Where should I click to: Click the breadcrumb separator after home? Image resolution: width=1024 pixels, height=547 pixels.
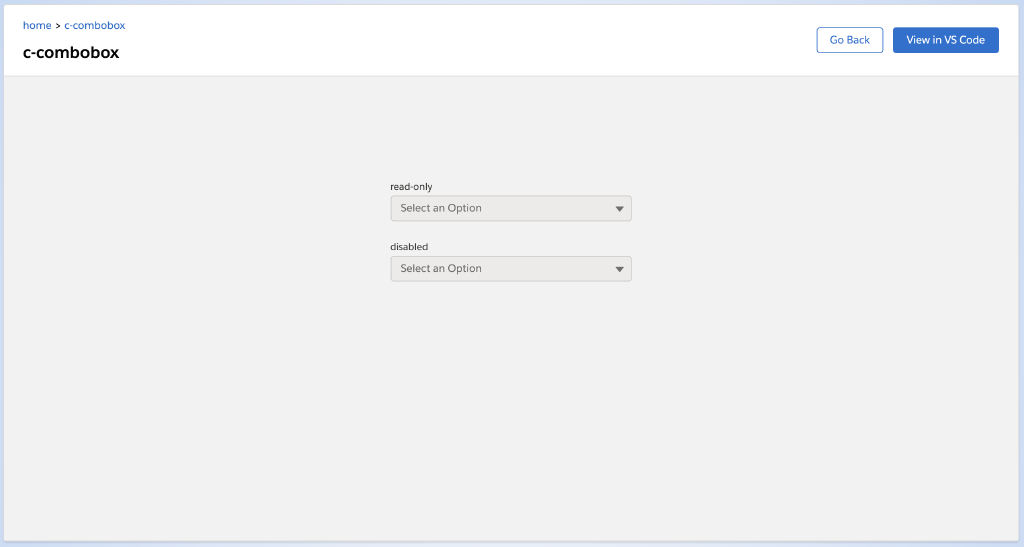[x=58, y=25]
